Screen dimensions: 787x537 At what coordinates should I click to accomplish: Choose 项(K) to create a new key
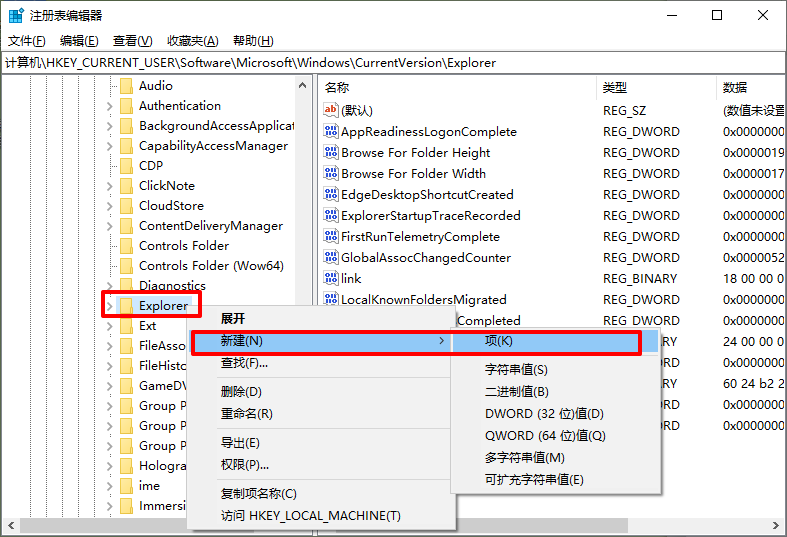pos(546,342)
